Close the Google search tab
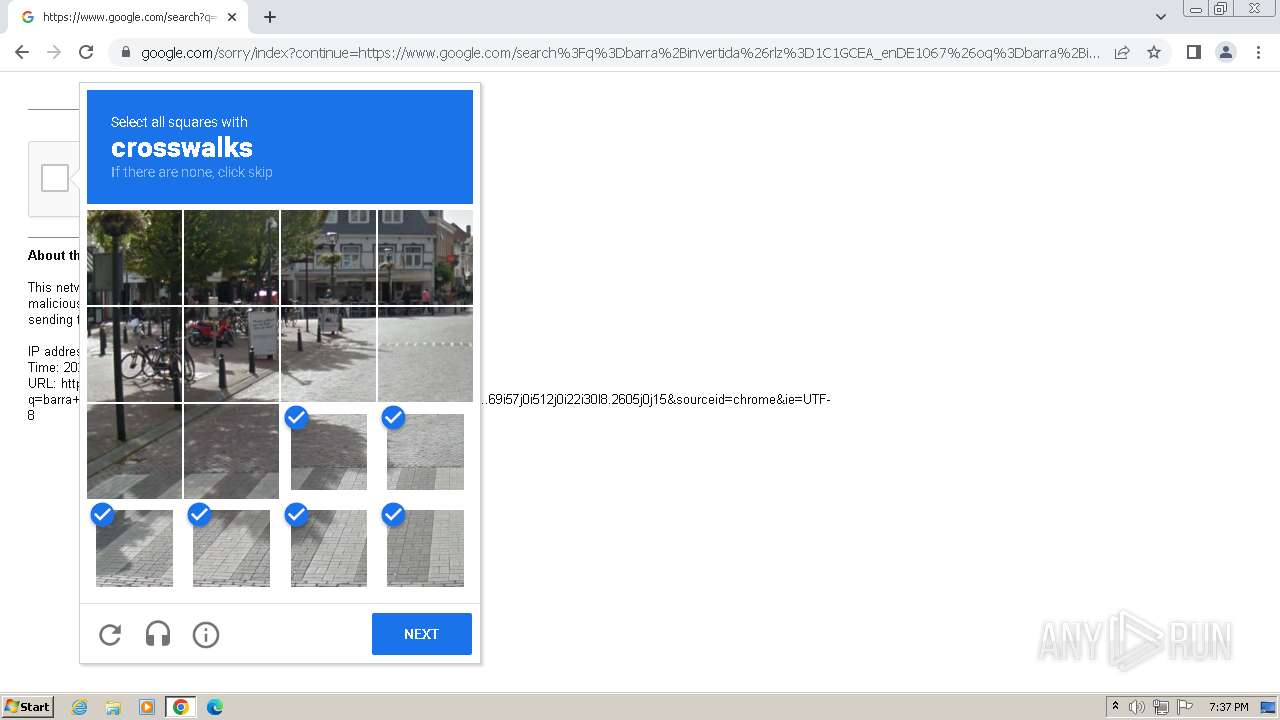This screenshot has height=720, width=1280. click(232, 17)
